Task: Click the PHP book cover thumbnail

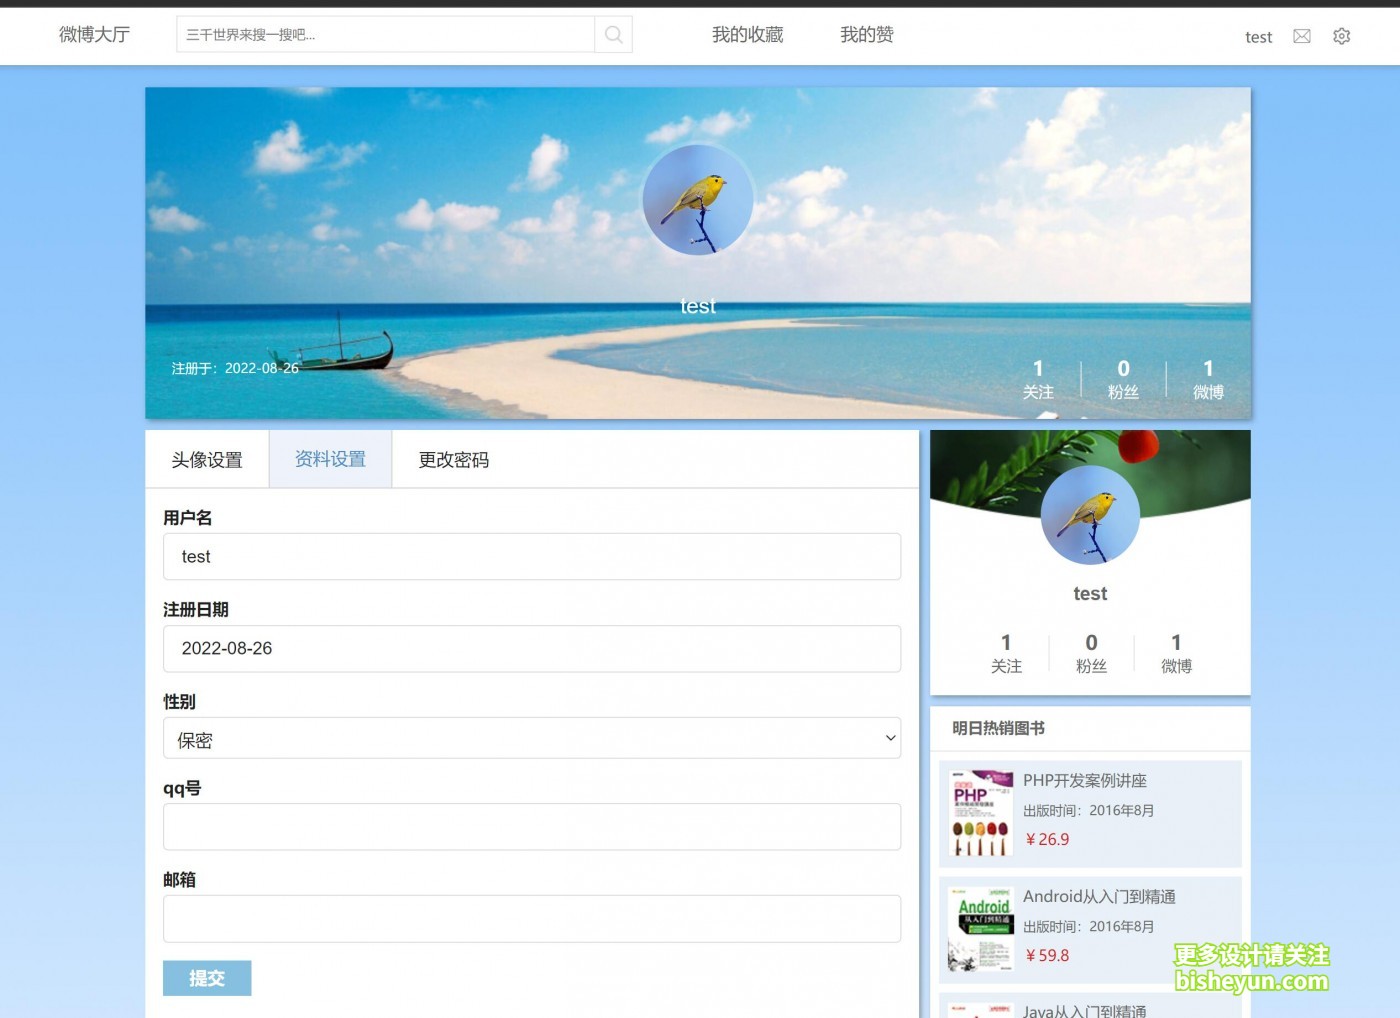Action: point(981,813)
